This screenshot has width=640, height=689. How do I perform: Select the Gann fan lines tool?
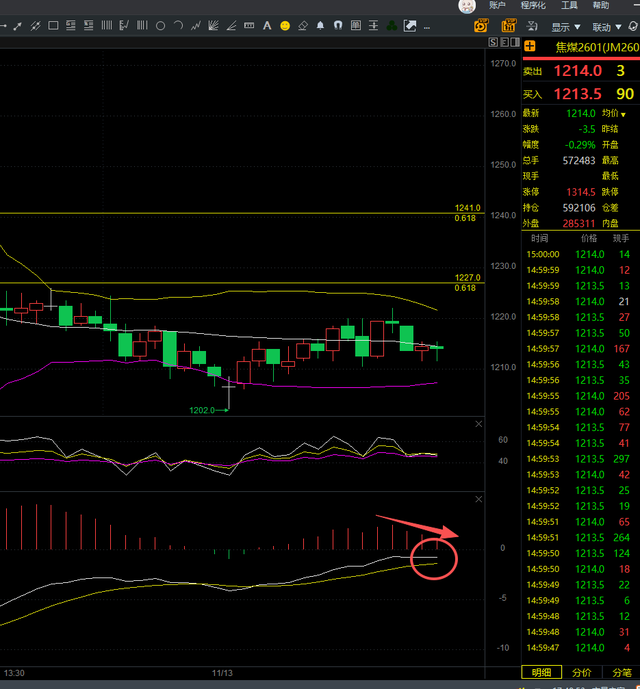pos(214,25)
